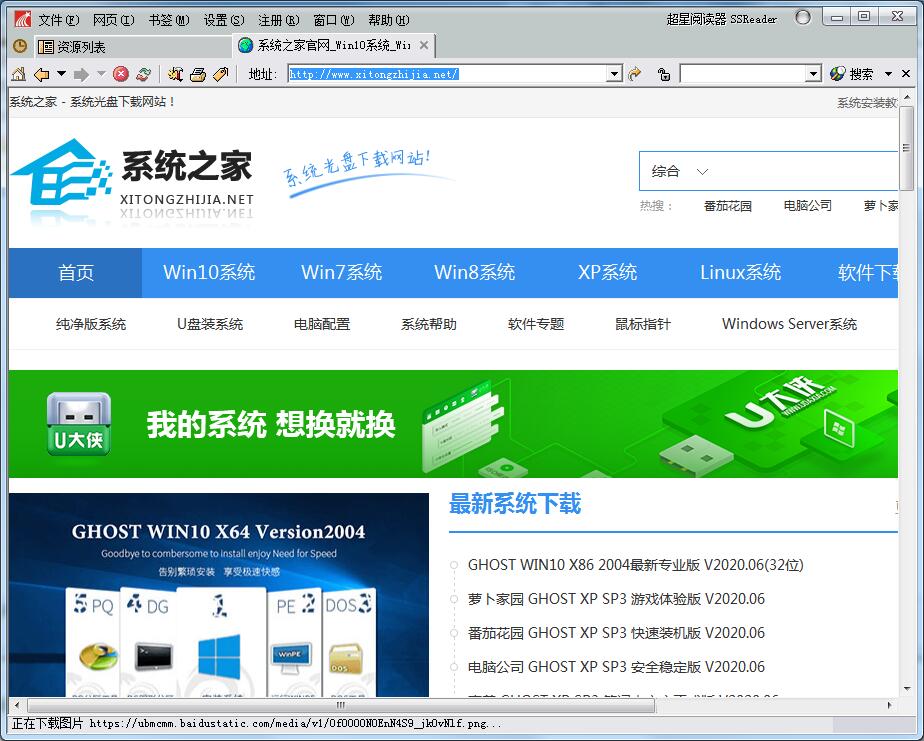Open the XP系统 navigation link
The image size is (924, 741).
click(608, 272)
